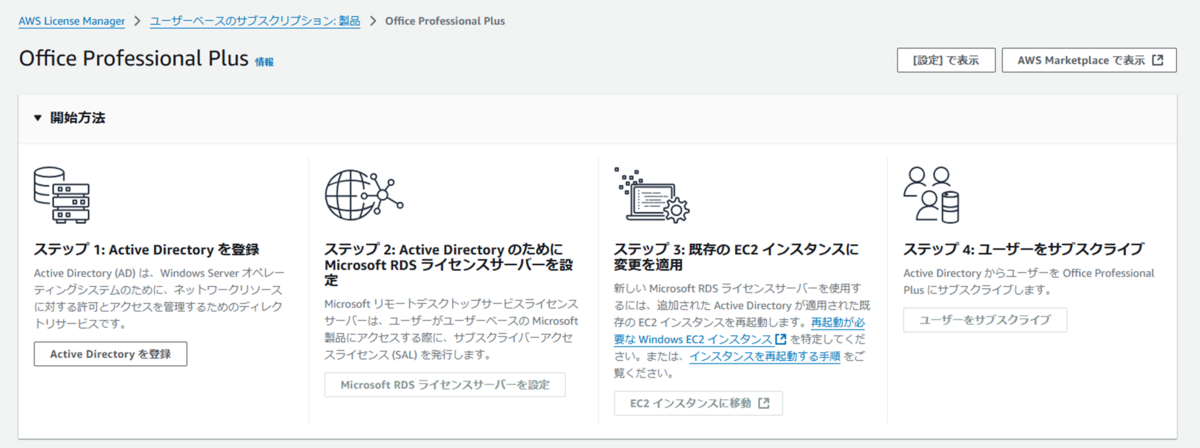The width and height of the screenshot is (1200, 448).
Task: Click external icon after Windows EC2 インスタンス link
Action: pos(781,340)
